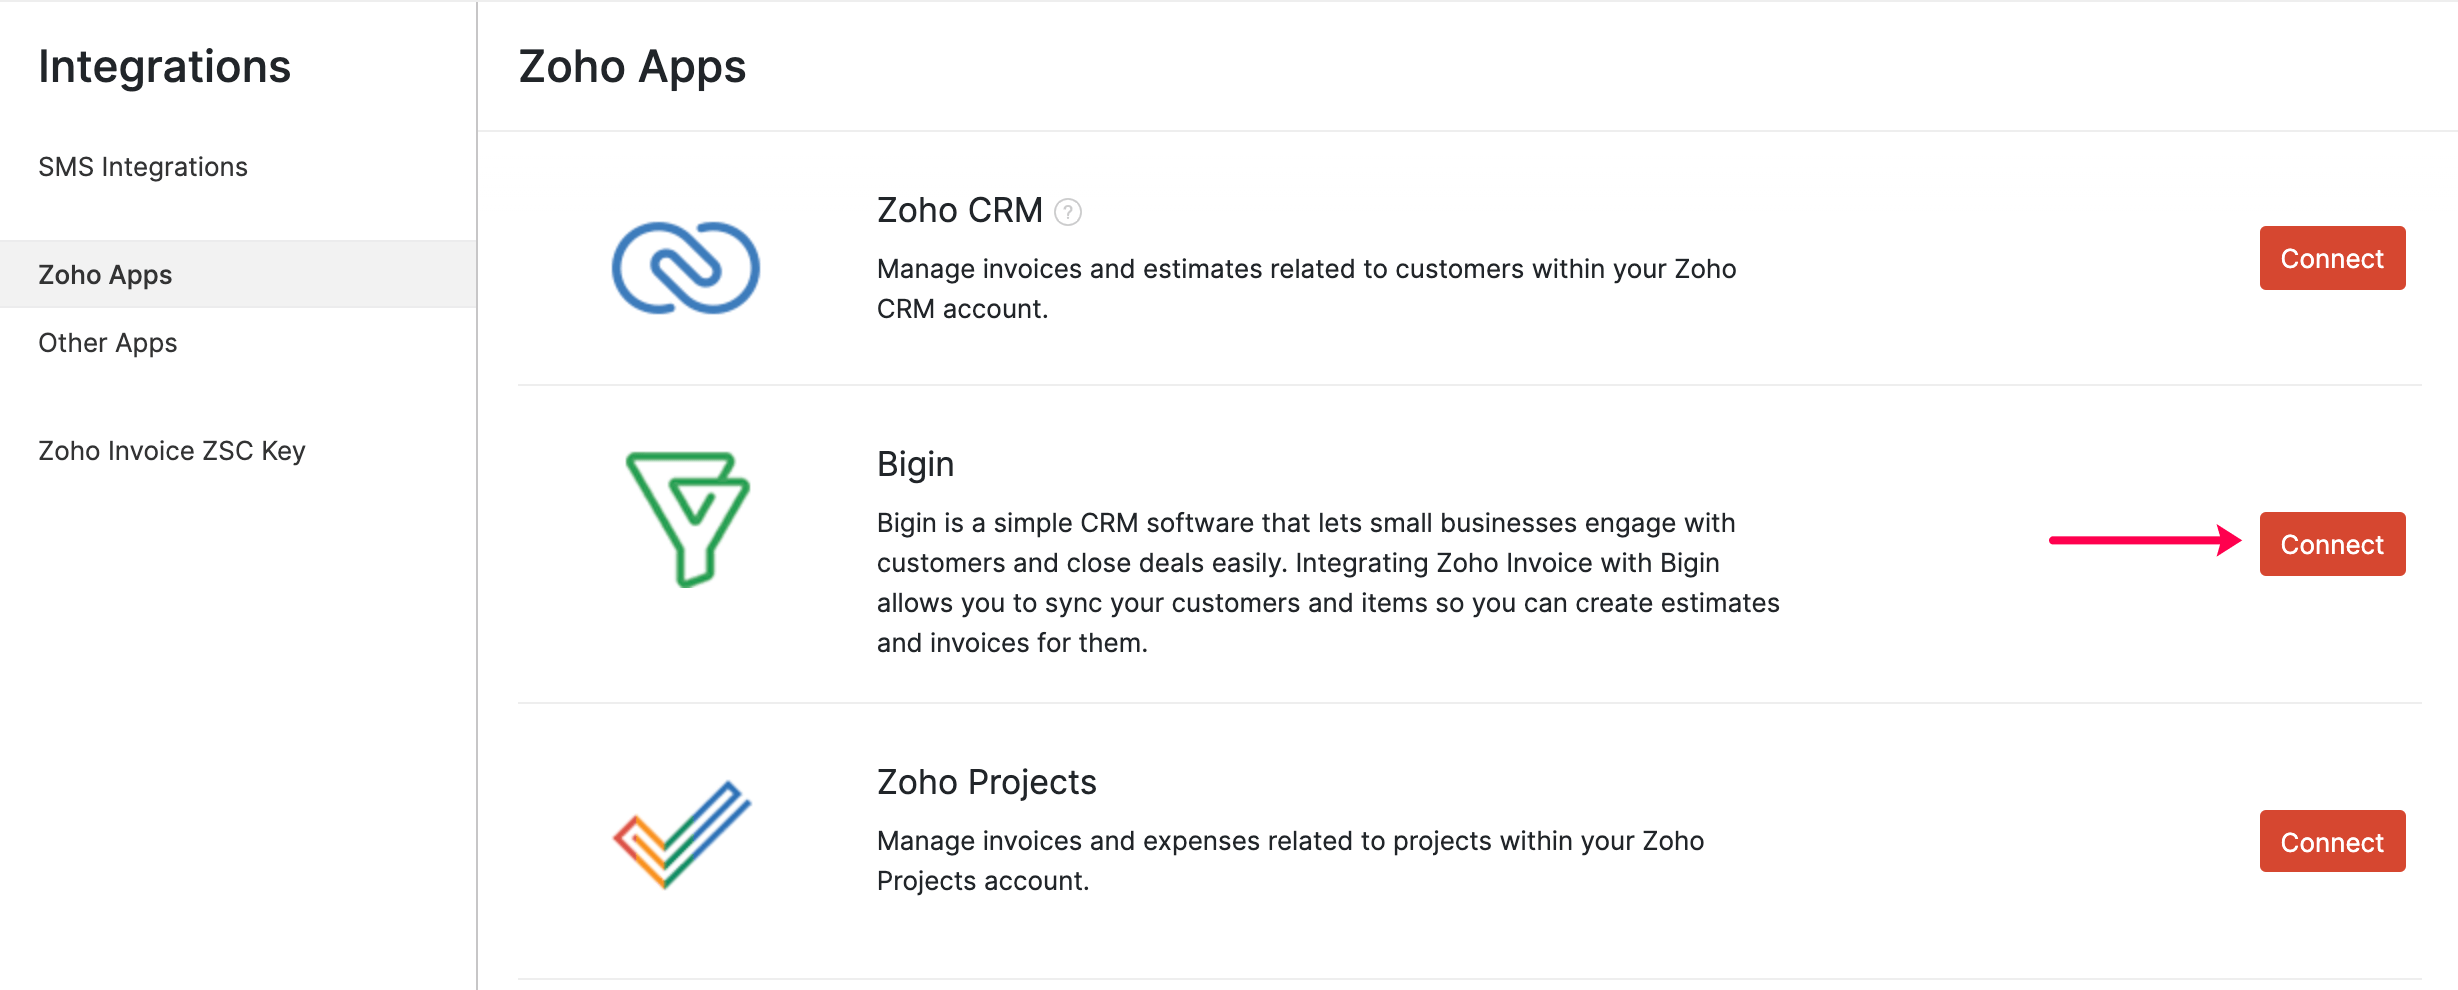The width and height of the screenshot is (2458, 990).
Task: Connect the Zoho CRM integration
Action: [2332, 259]
